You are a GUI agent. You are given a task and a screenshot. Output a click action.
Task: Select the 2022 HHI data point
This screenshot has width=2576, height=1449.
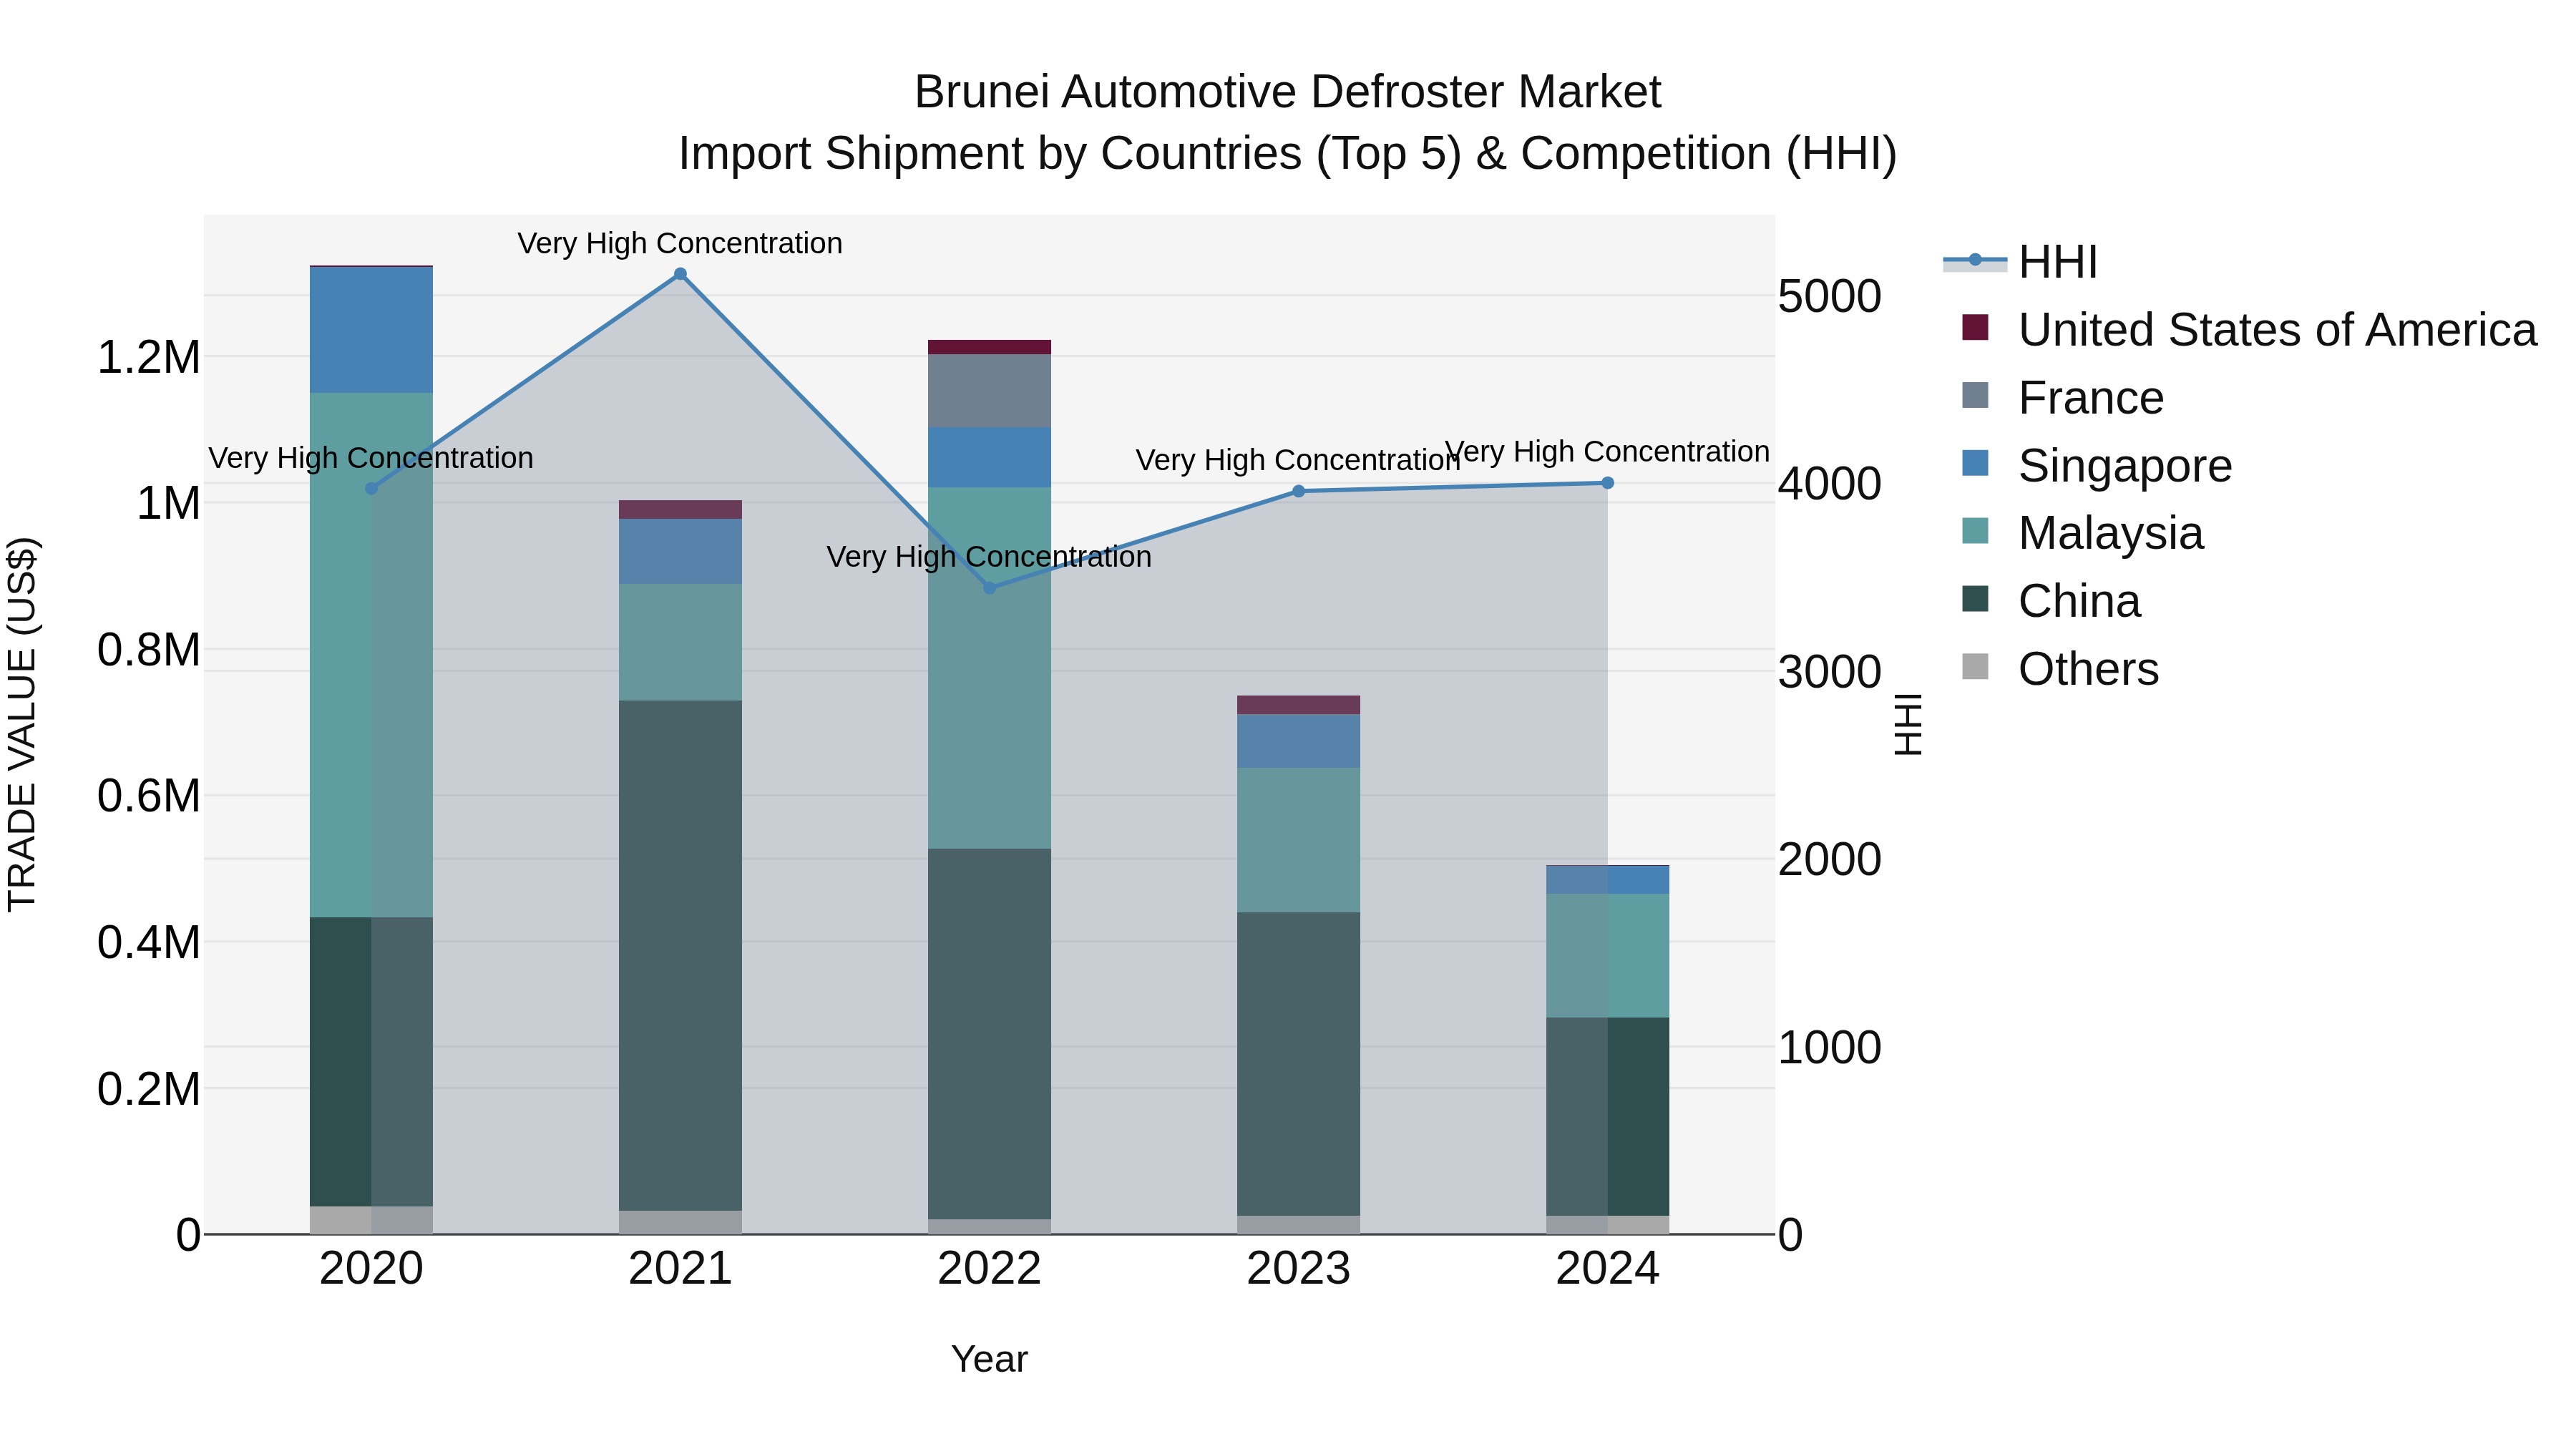[990, 588]
